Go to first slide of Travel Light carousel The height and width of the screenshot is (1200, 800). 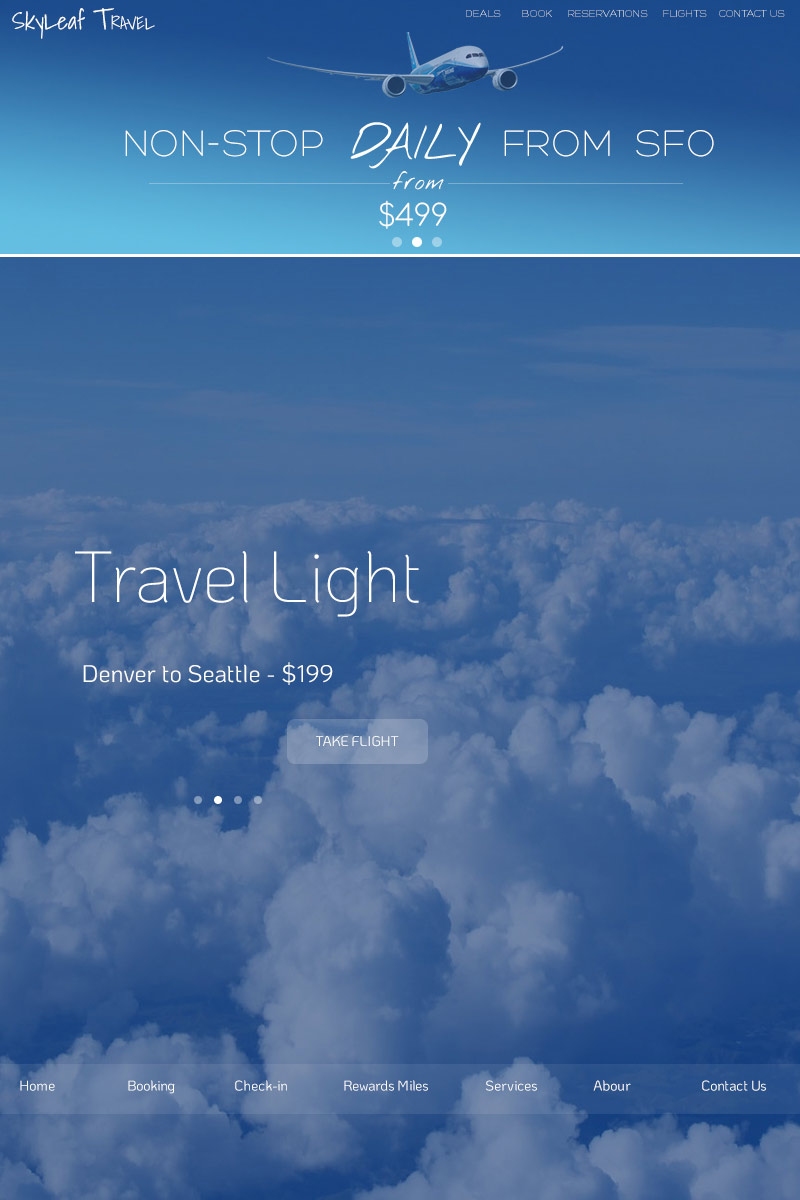pos(198,800)
